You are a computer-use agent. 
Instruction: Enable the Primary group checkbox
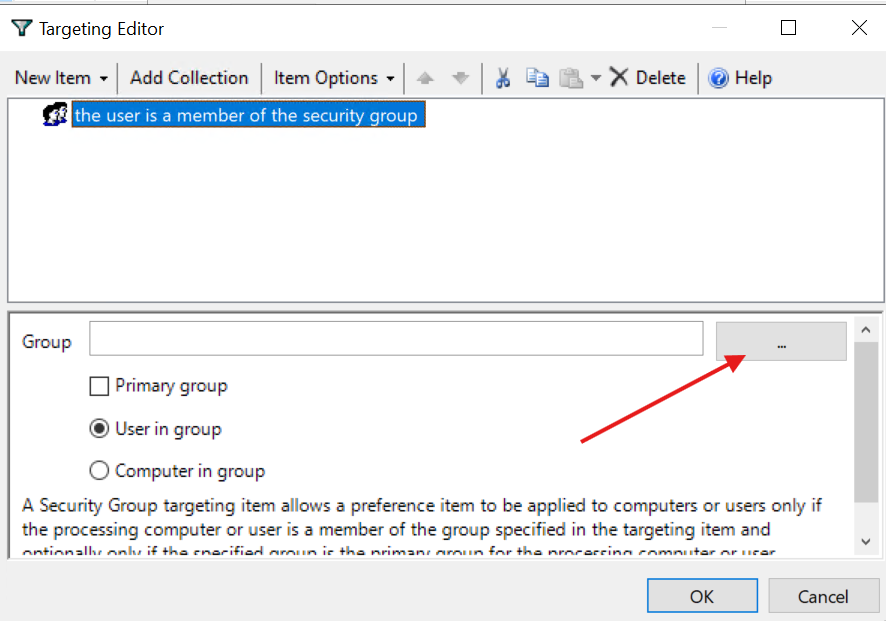[x=99, y=386]
